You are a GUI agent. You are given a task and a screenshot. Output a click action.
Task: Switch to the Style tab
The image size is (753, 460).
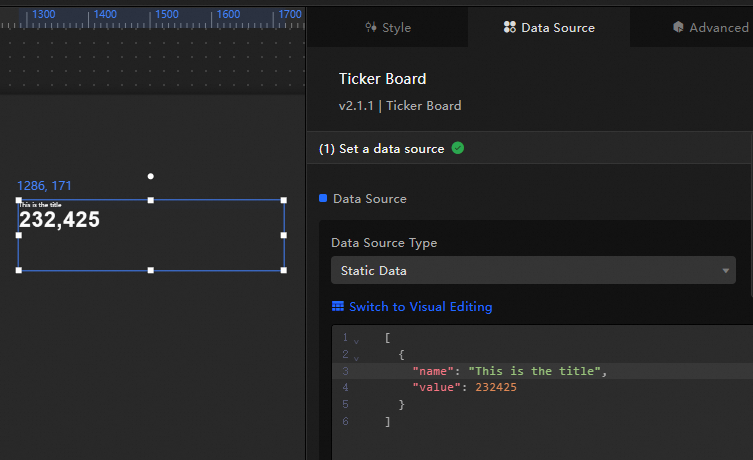click(388, 28)
